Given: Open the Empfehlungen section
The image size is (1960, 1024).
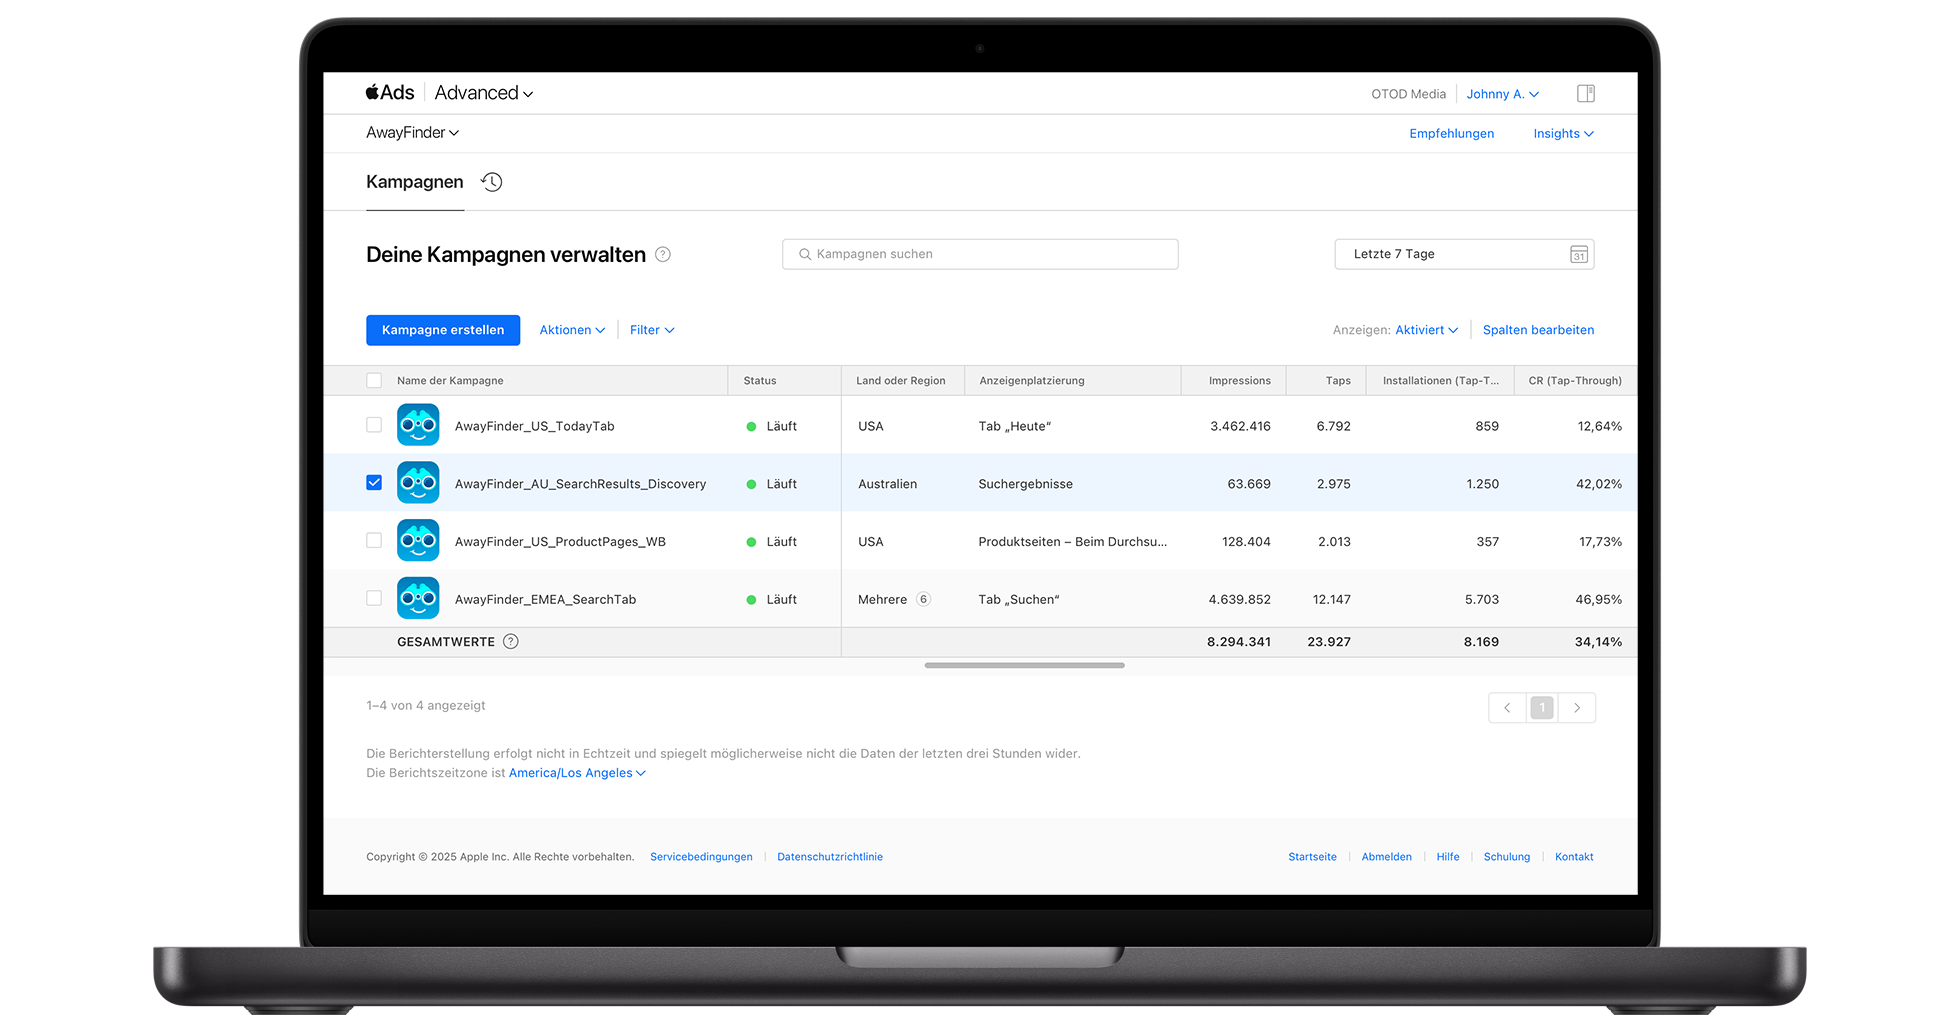Looking at the screenshot, I should [x=1451, y=134].
